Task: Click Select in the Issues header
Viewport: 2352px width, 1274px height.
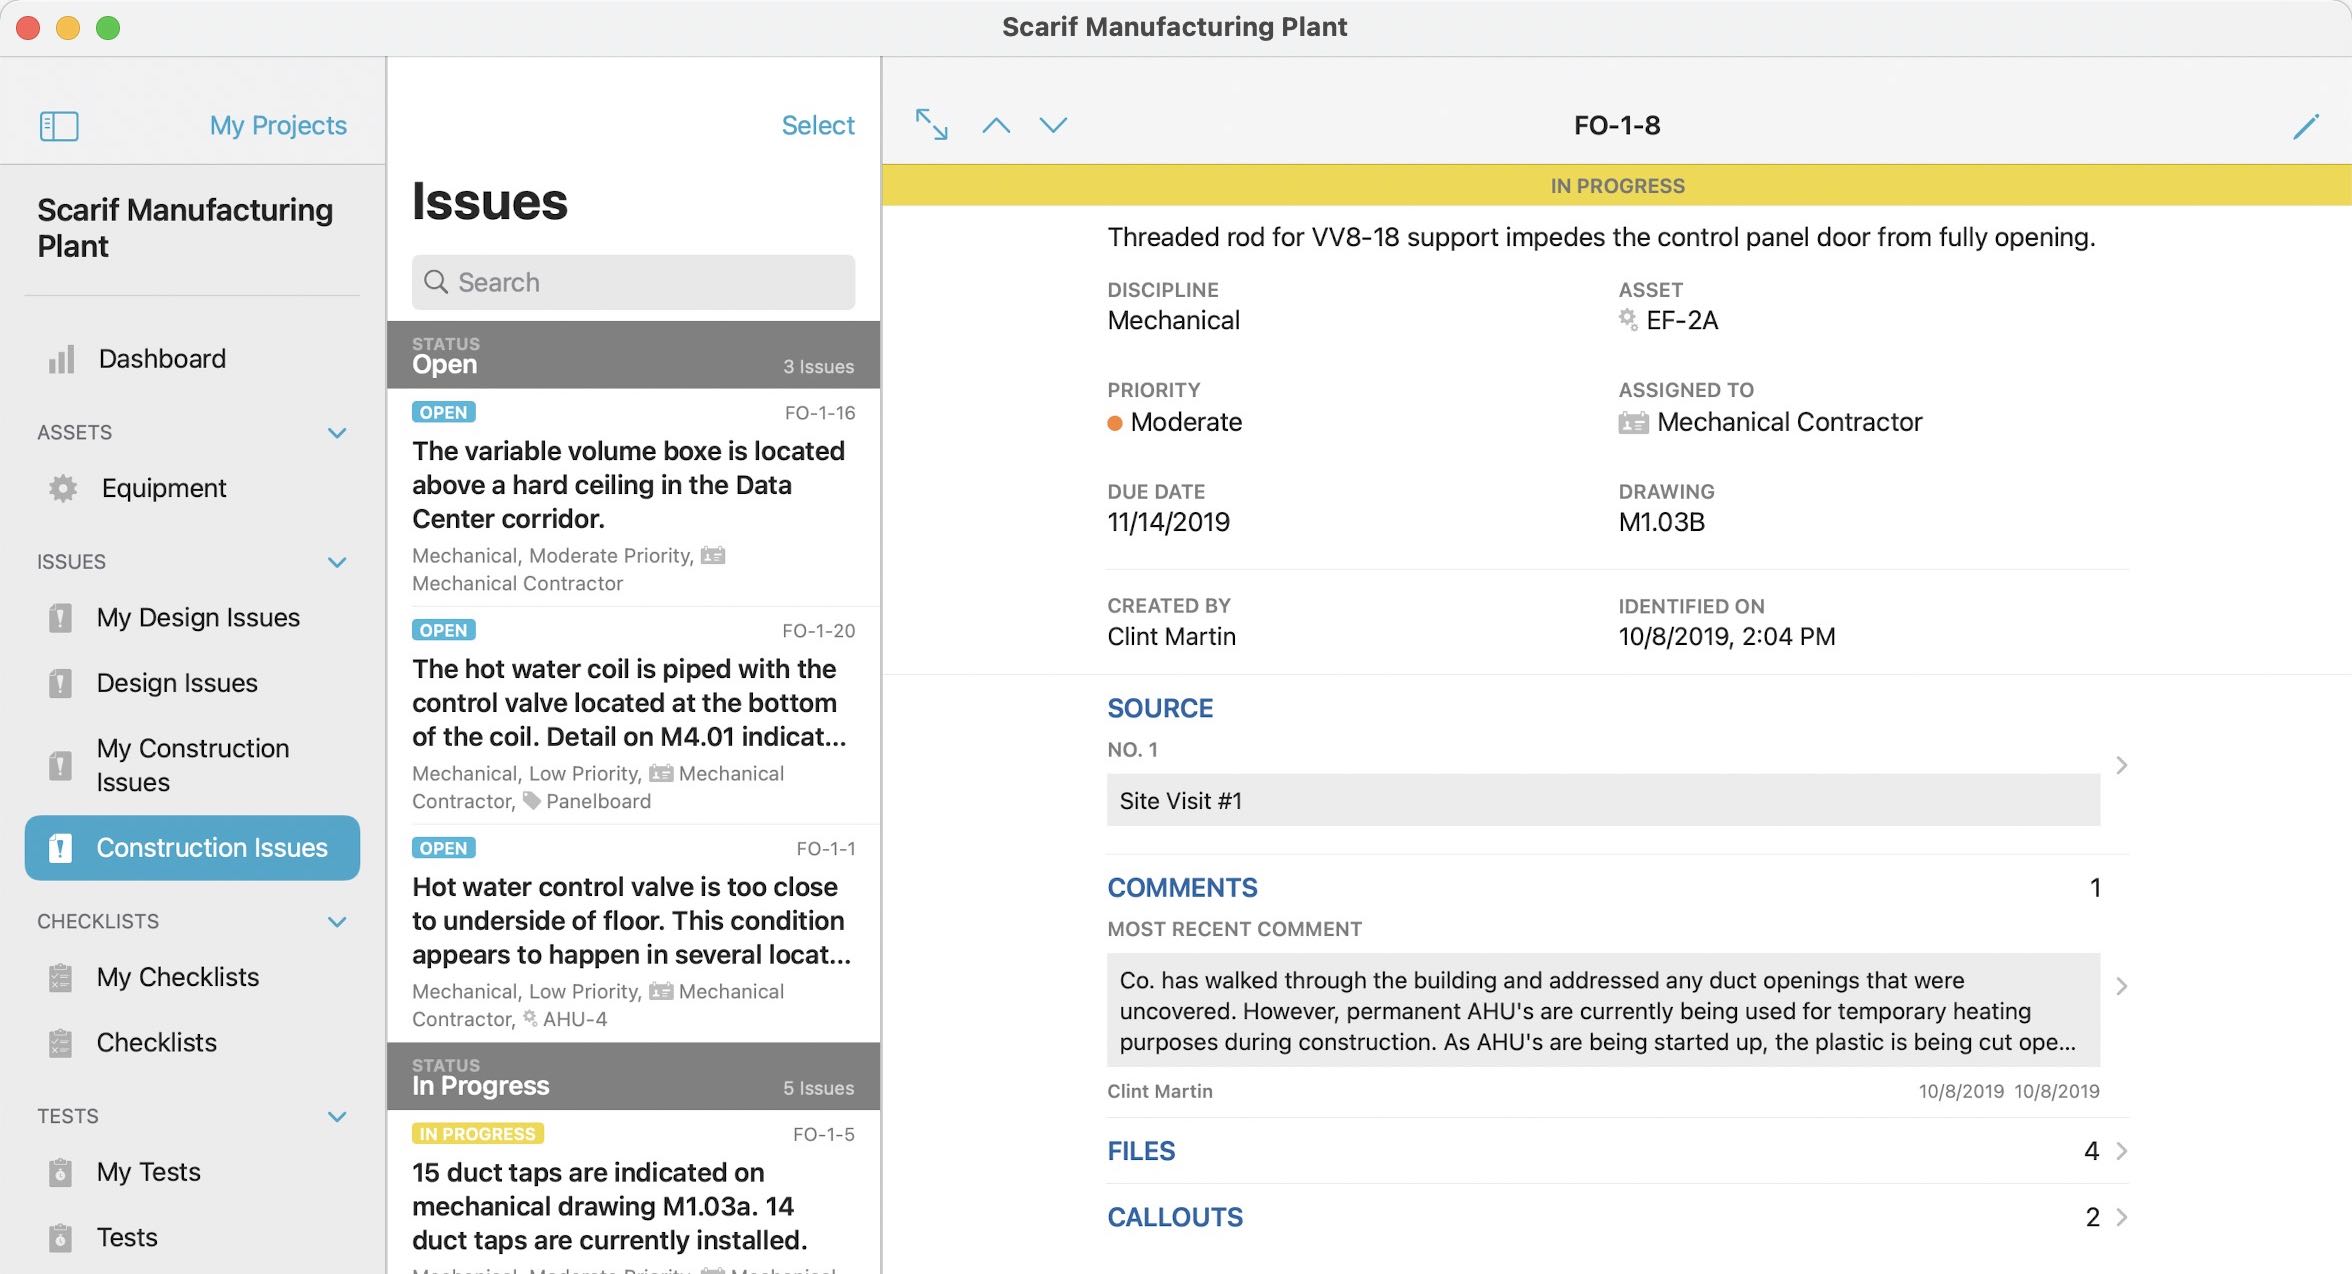Action: coord(818,125)
